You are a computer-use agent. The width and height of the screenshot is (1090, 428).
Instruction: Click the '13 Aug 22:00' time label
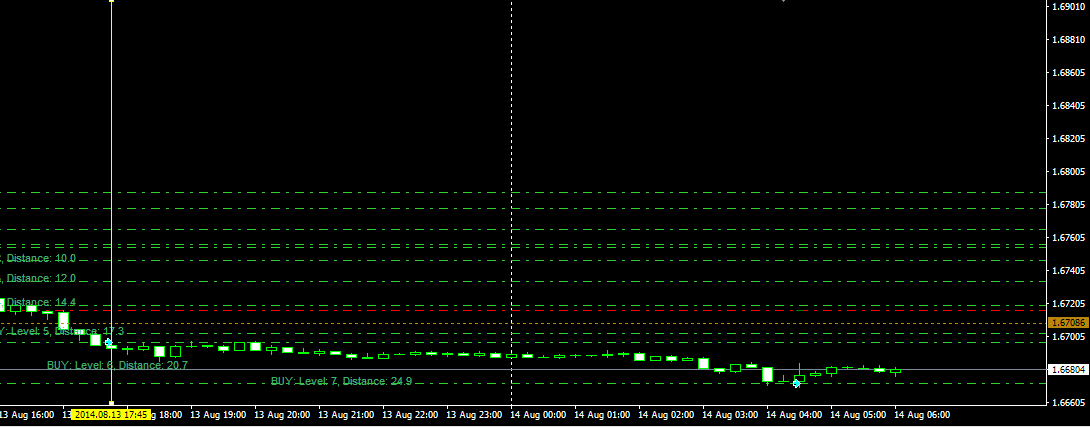pos(410,414)
